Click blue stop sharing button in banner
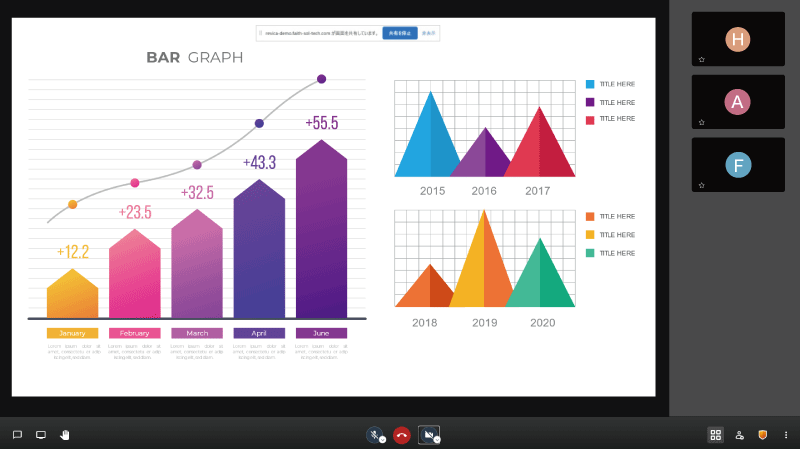This screenshot has height=449, width=800. point(400,33)
